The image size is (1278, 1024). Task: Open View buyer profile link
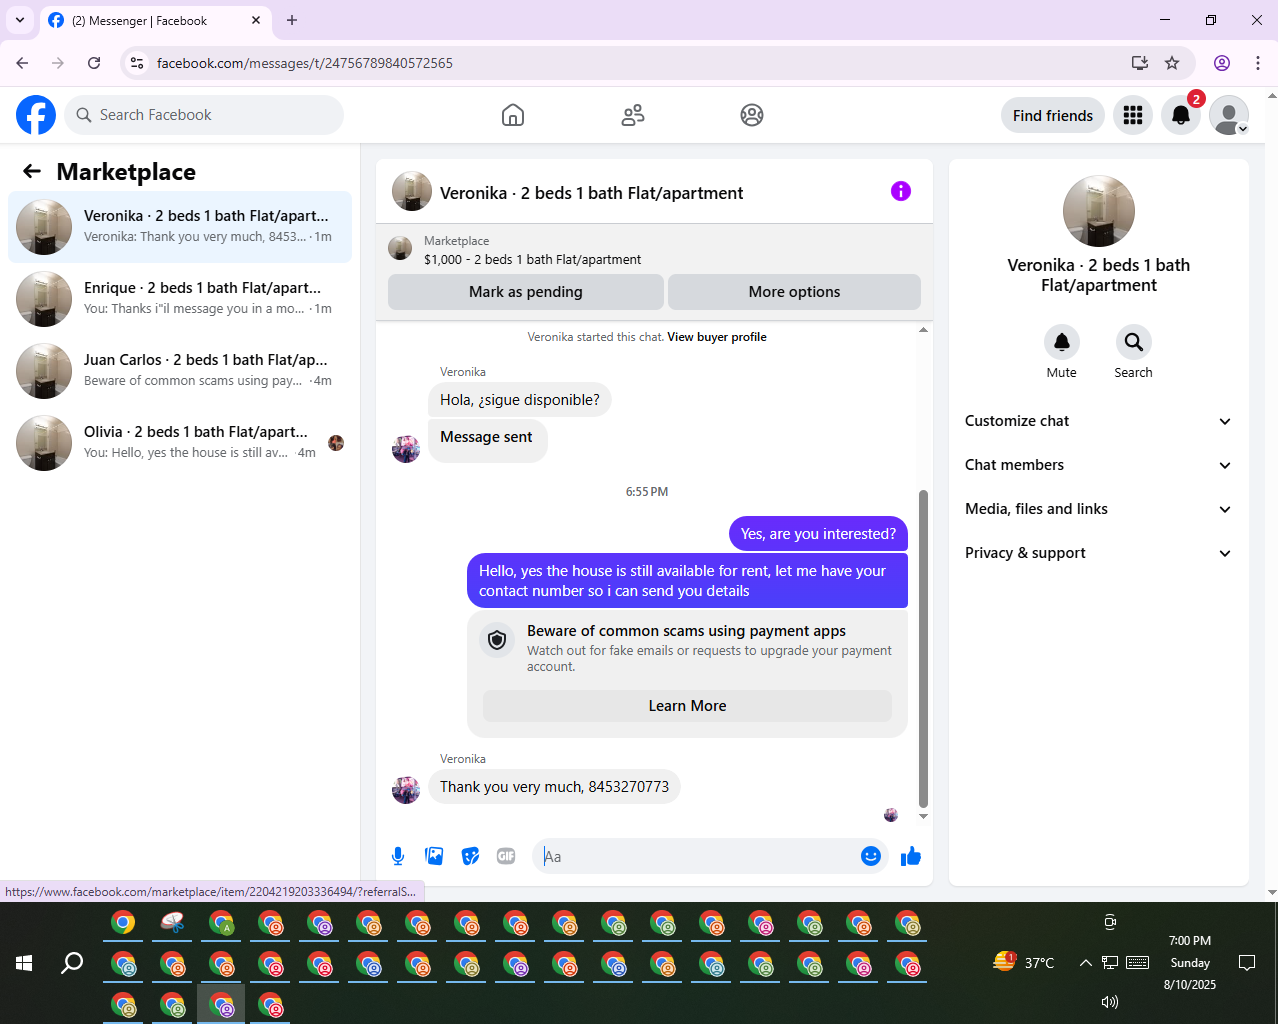pos(717,337)
